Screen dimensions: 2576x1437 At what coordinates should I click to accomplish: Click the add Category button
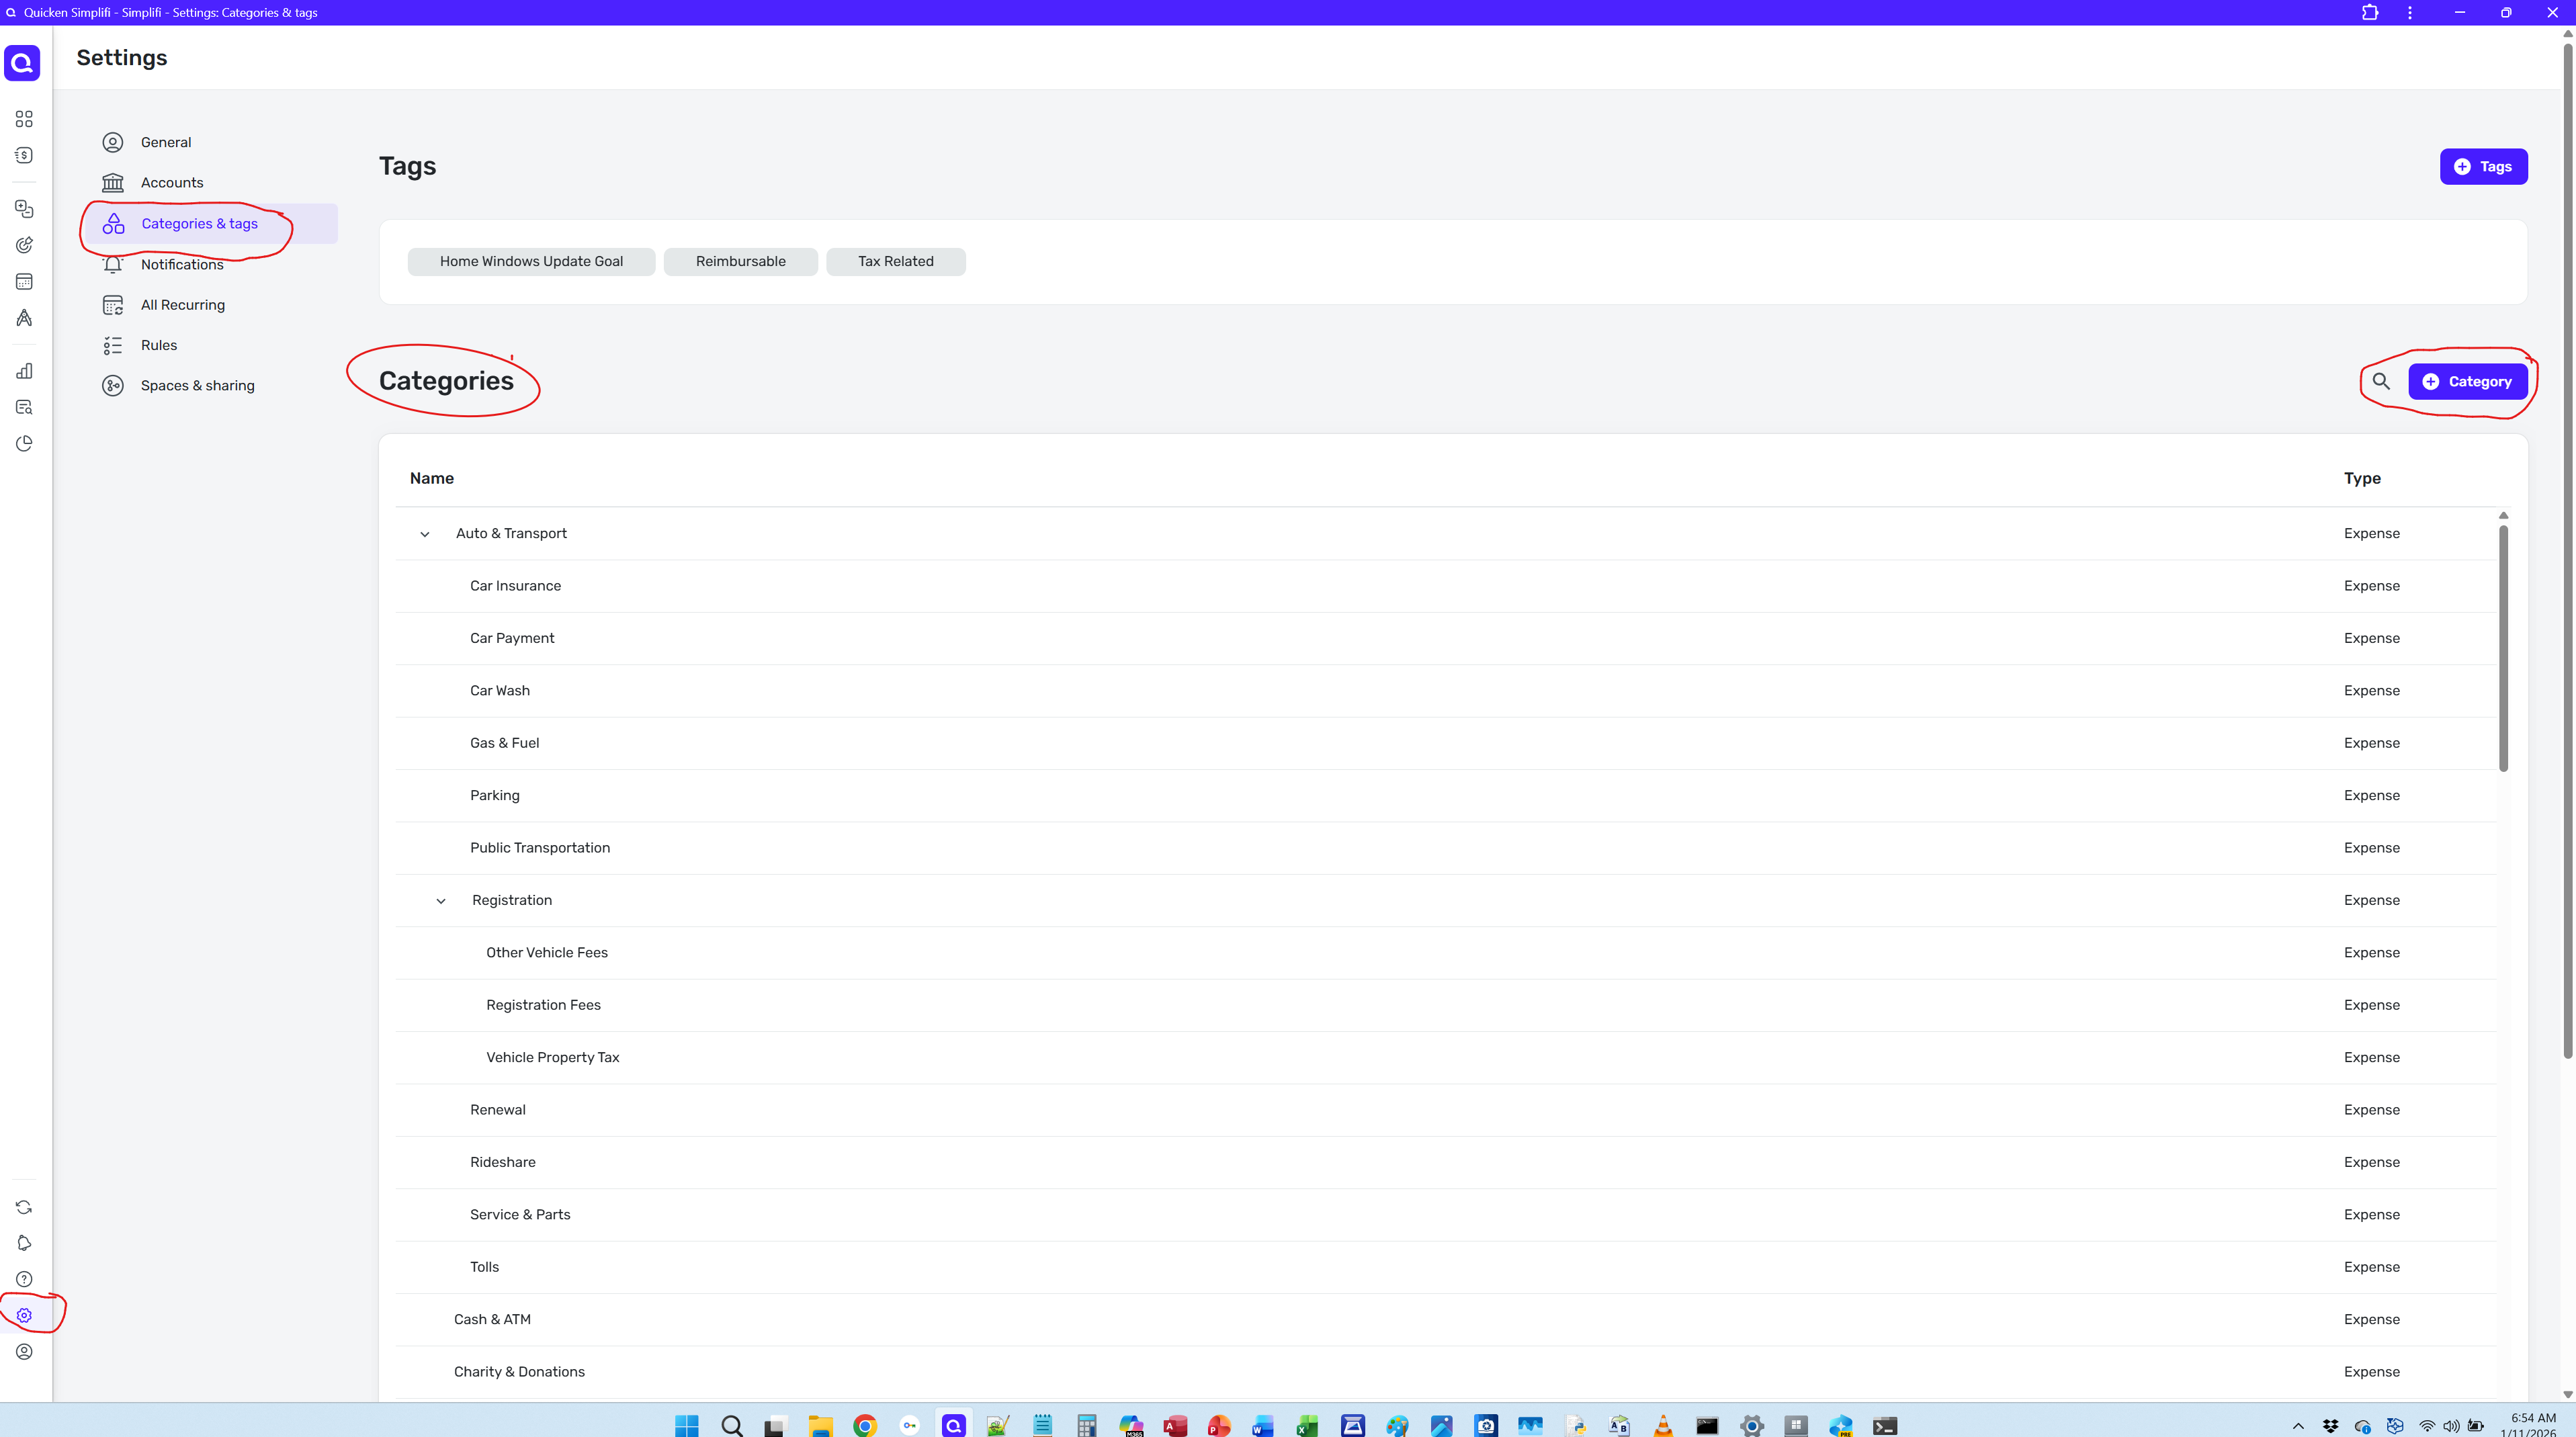(2467, 381)
